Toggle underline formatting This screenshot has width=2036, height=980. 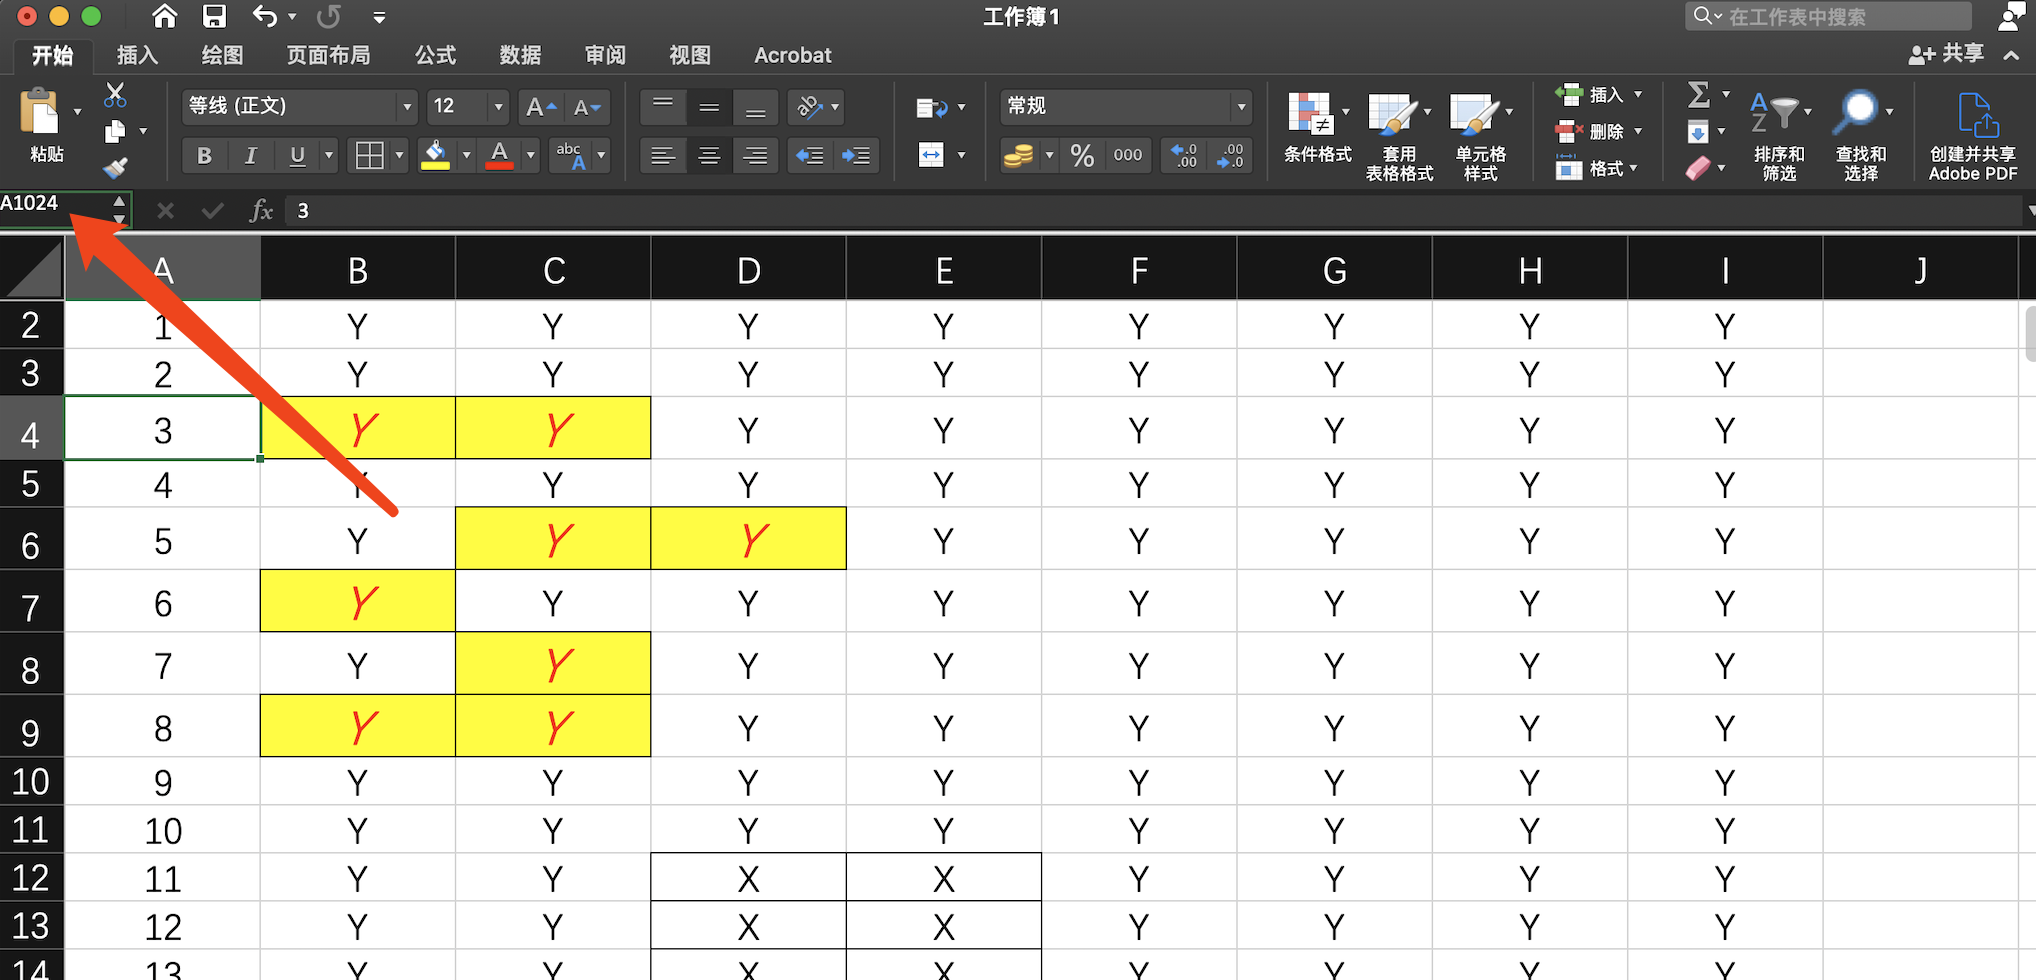tap(296, 155)
